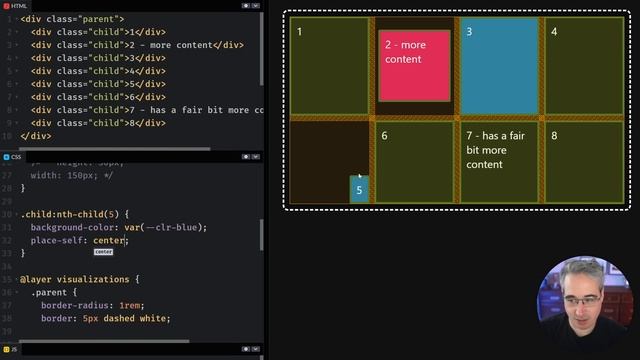The height and width of the screenshot is (360, 640).
Task: Click small blue box 5 in preview
Action: (359, 189)
